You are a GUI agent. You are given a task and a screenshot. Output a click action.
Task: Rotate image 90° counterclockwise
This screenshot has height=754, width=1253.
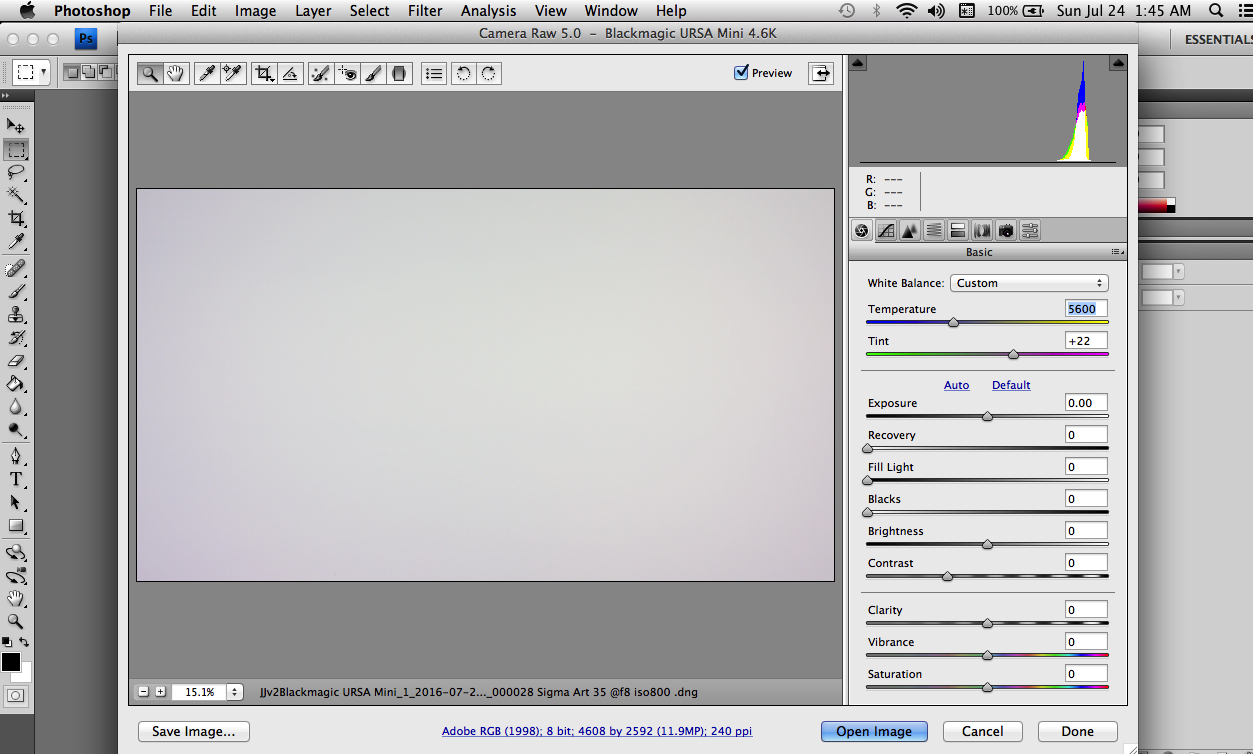[463, 73]
